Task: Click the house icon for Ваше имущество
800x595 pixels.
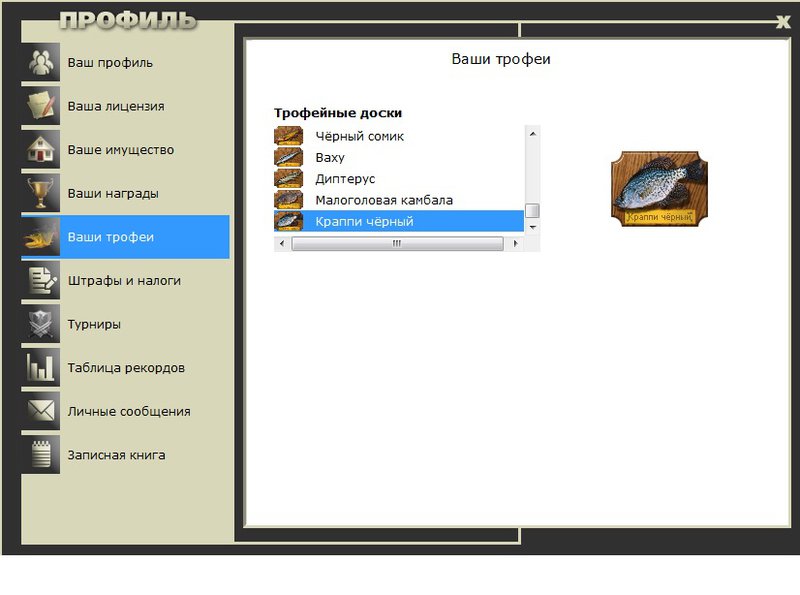Action: pos(41,150)
